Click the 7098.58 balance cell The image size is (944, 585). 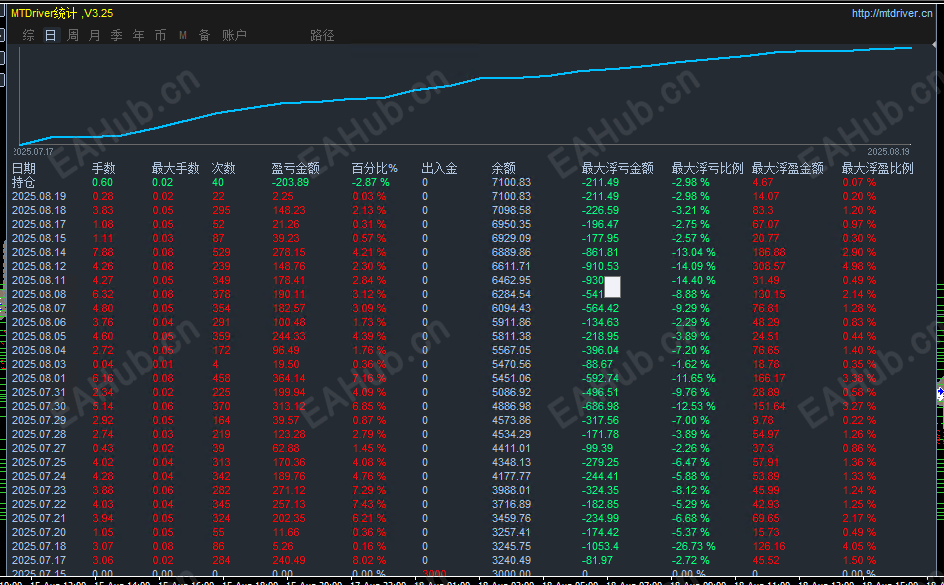coord(511,210)
